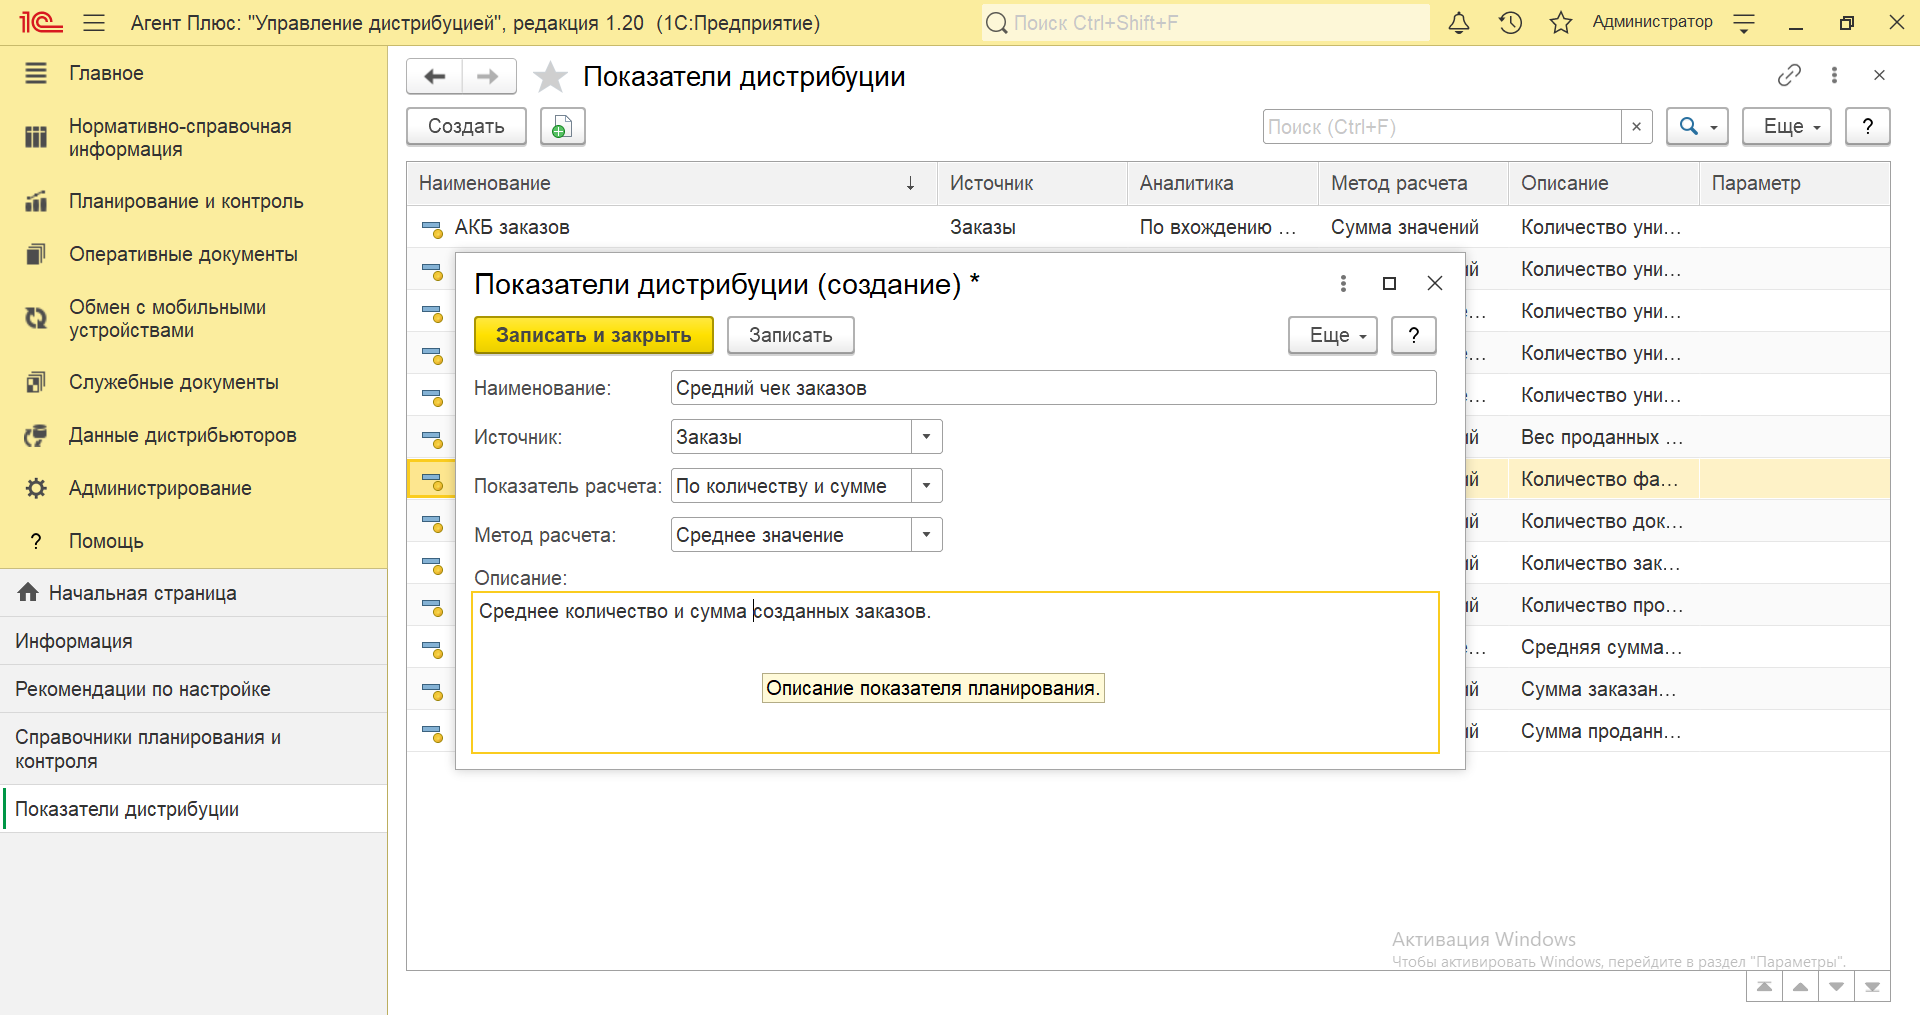Jump to the list beginning arrow
Image resolution: width=1920 pixels, height=1015 pixels.
click(1764, 986)
